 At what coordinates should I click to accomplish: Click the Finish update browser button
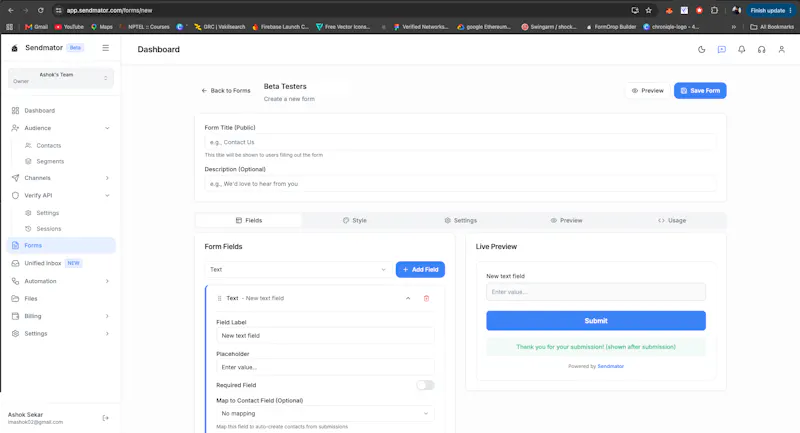pos(770,10)
